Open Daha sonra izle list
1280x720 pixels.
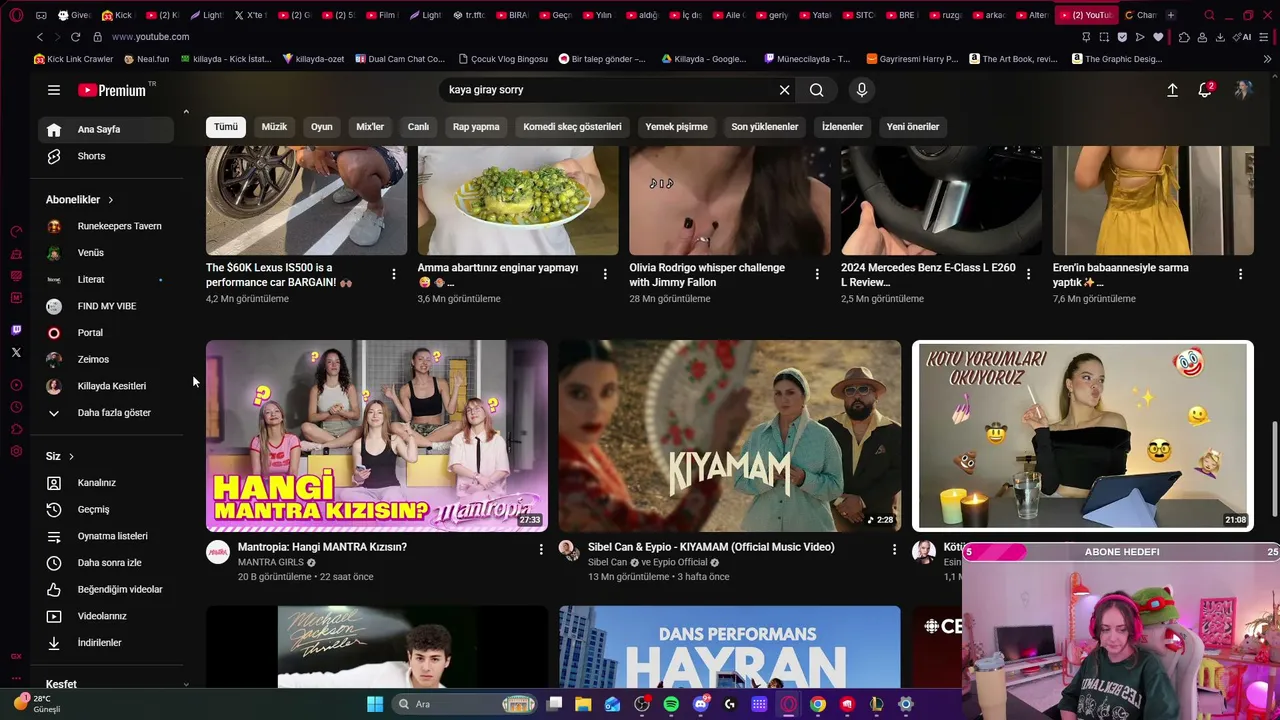pos(106,563)
